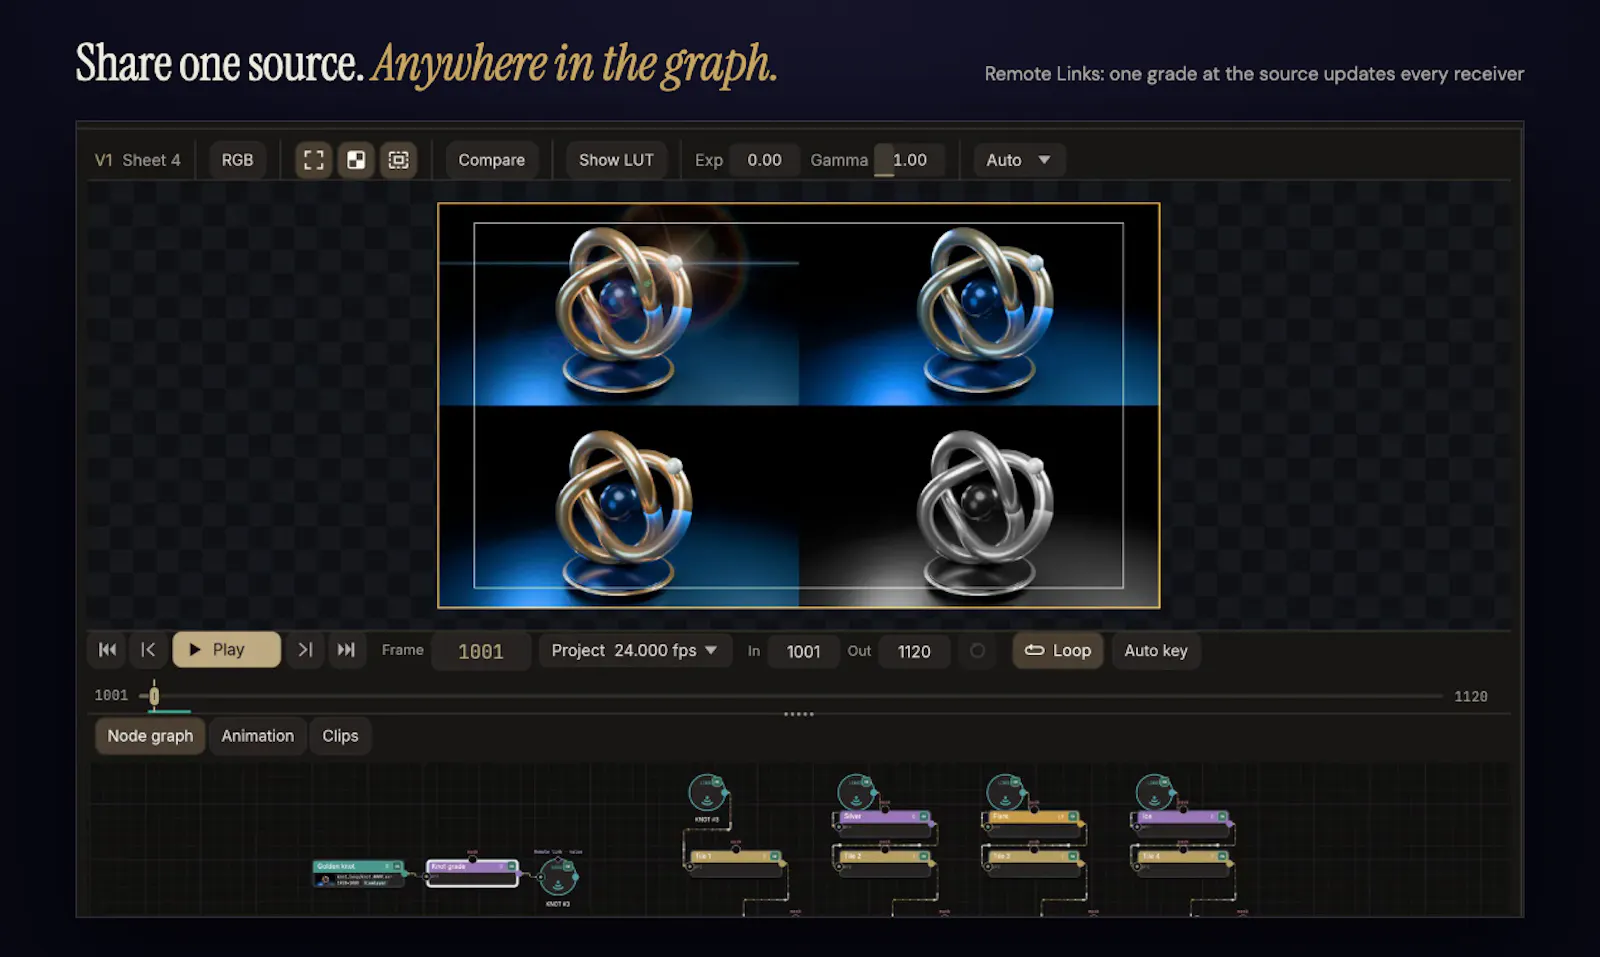This screenshot has width=1600, height=957.
Task: Click the remote link receiver above Silver node
Action: point(856,793)
